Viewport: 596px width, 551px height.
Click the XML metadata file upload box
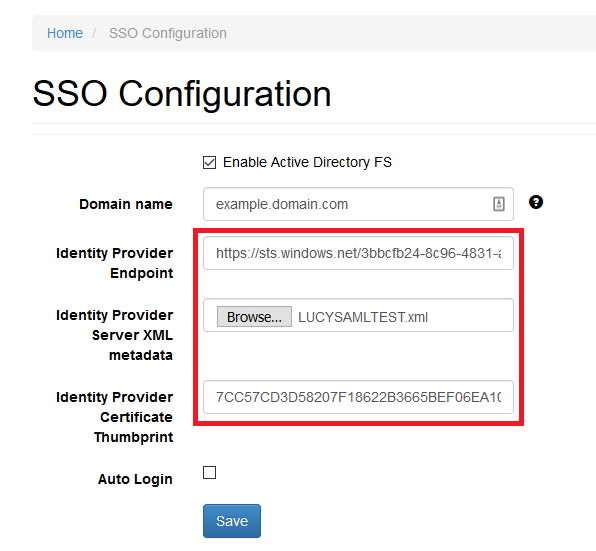pyautogui.click(x=358, y=315)
